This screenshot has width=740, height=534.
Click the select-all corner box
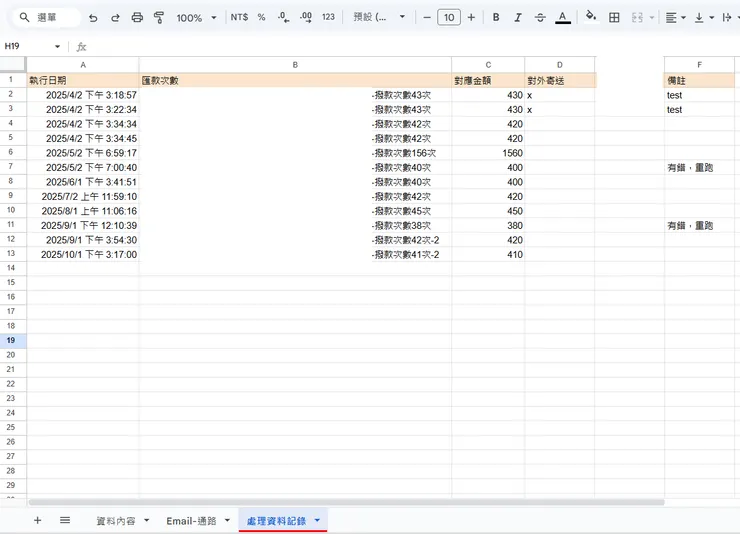tap(13, 65)
